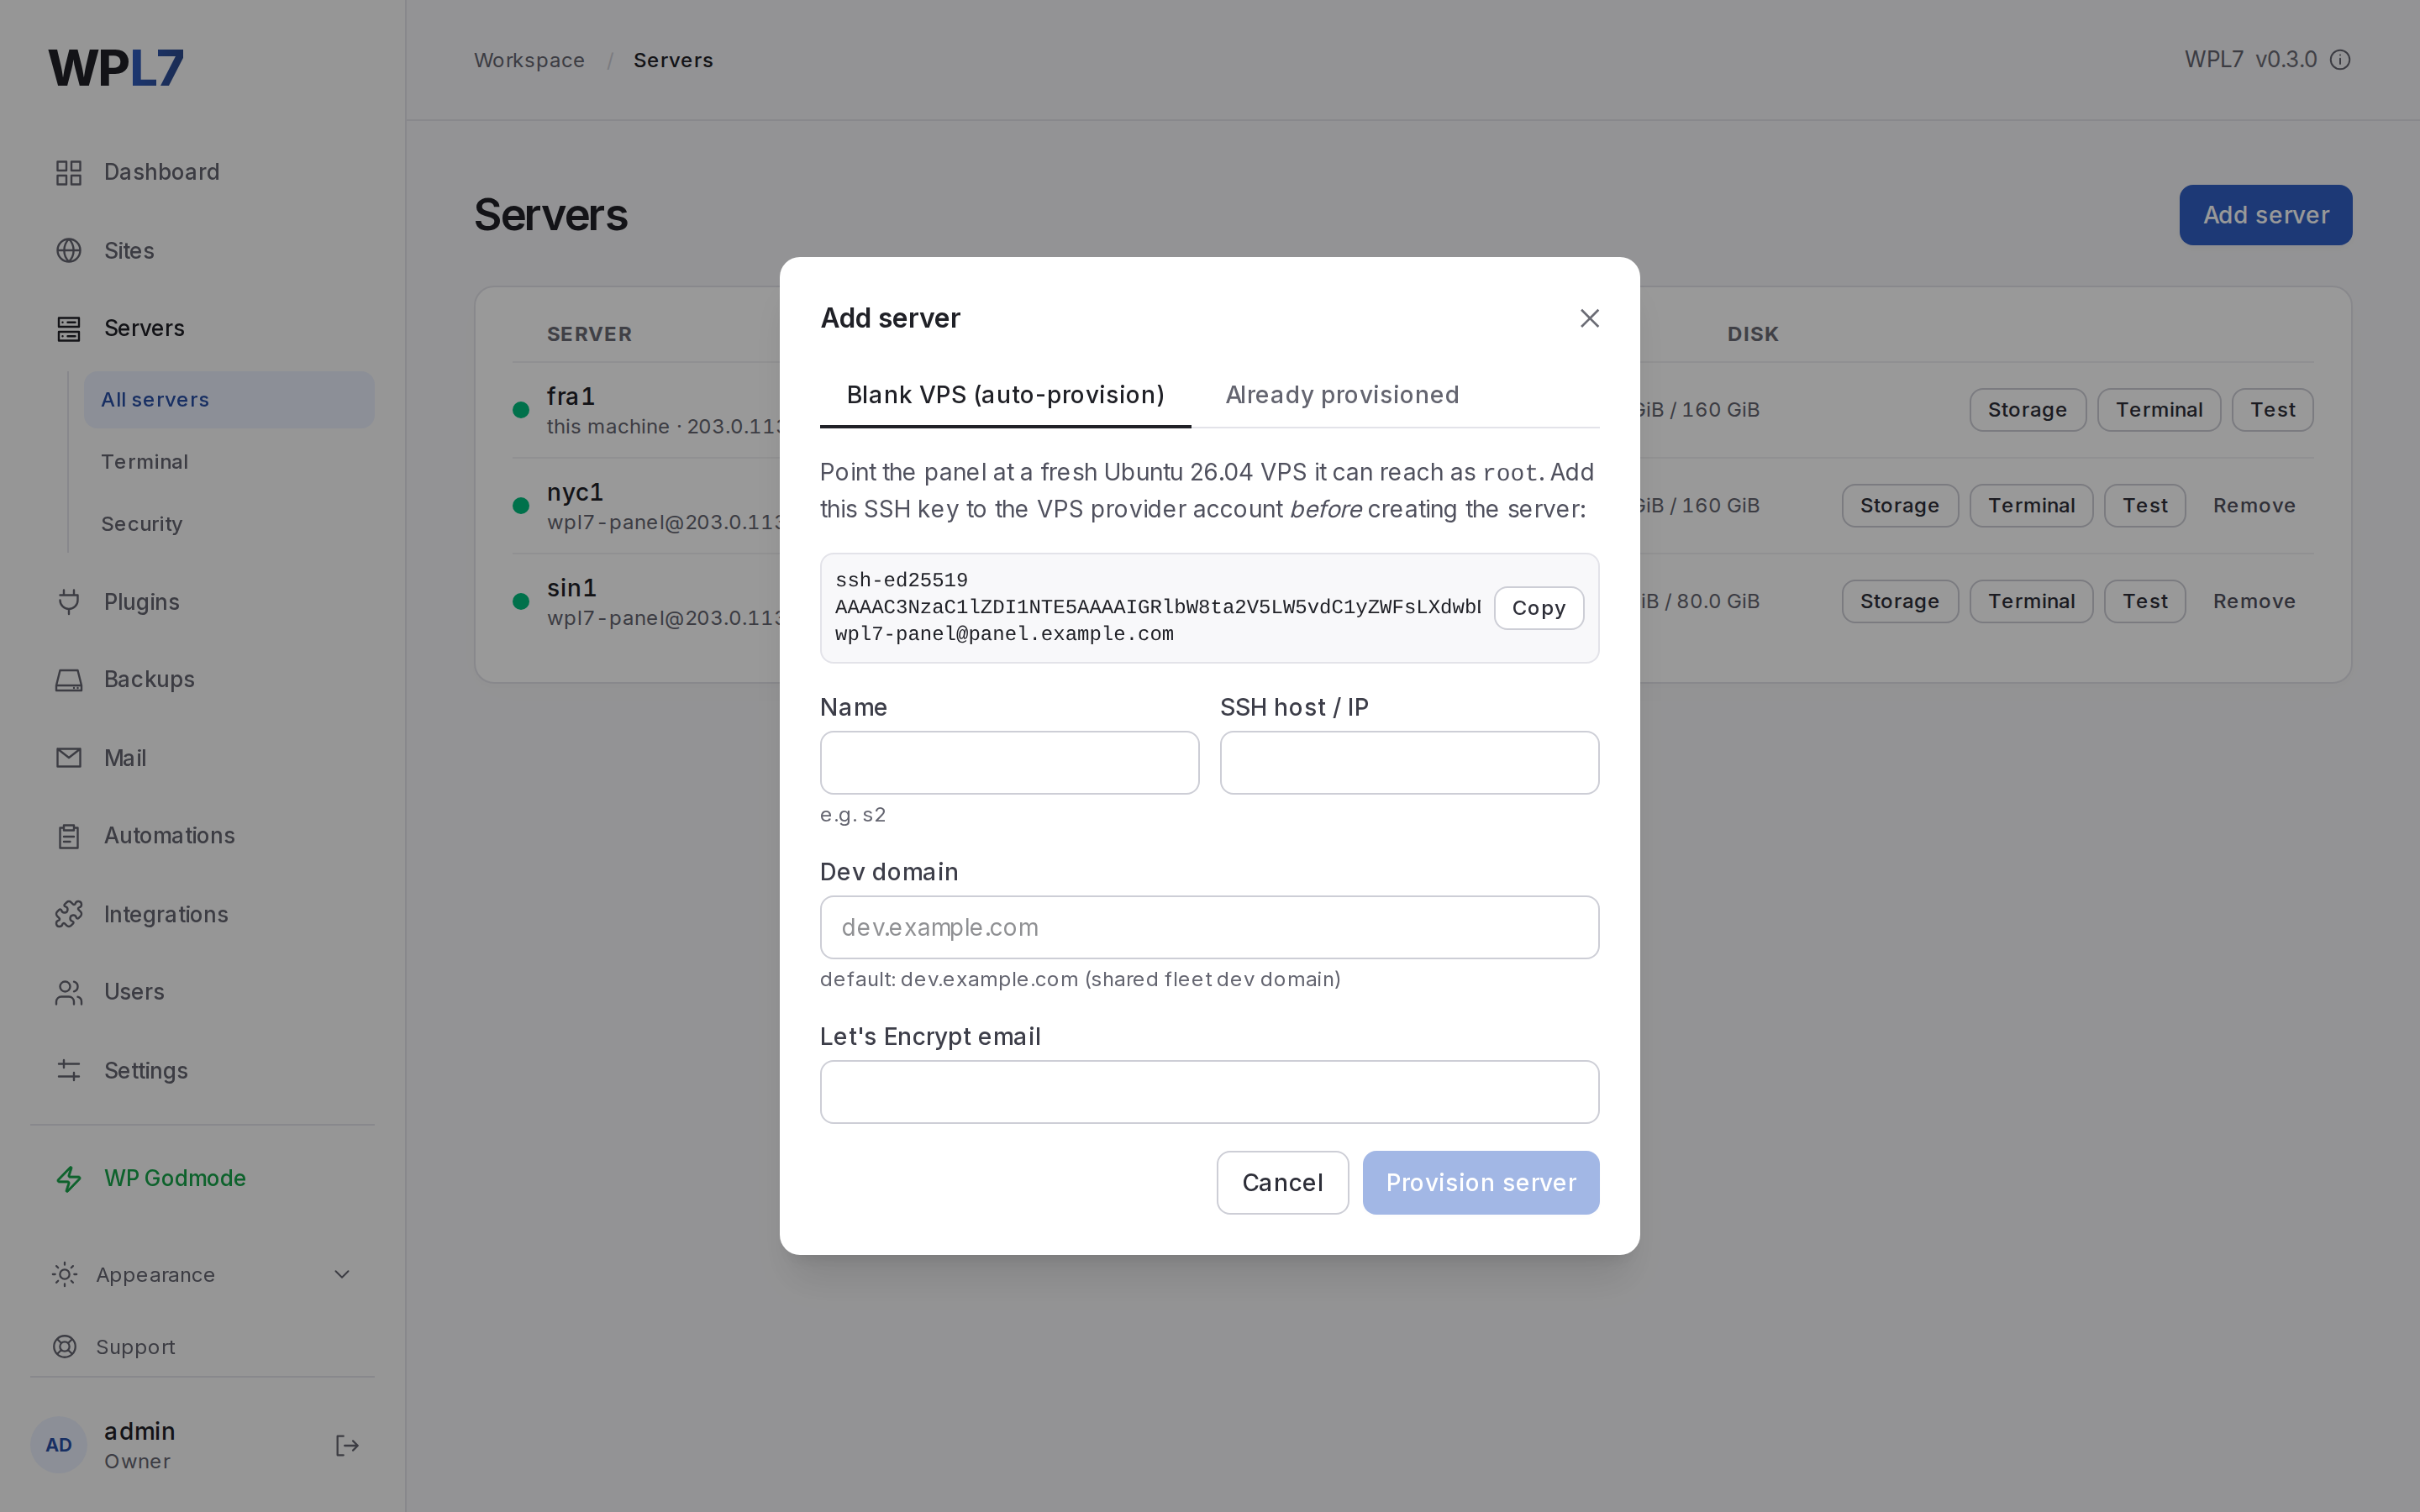
Task: Expand the Appearance chevron
Action: click(342, 1274)
